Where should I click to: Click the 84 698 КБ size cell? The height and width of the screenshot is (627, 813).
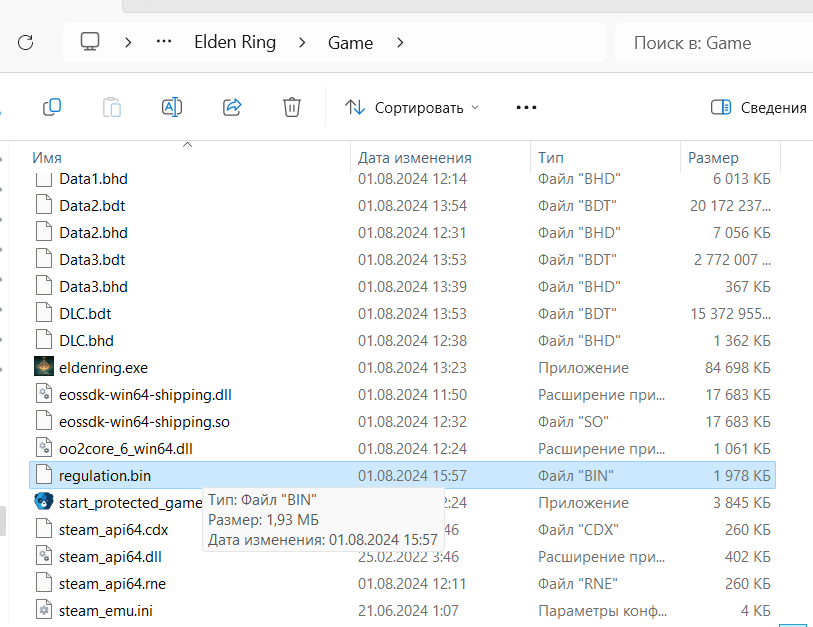737,368
